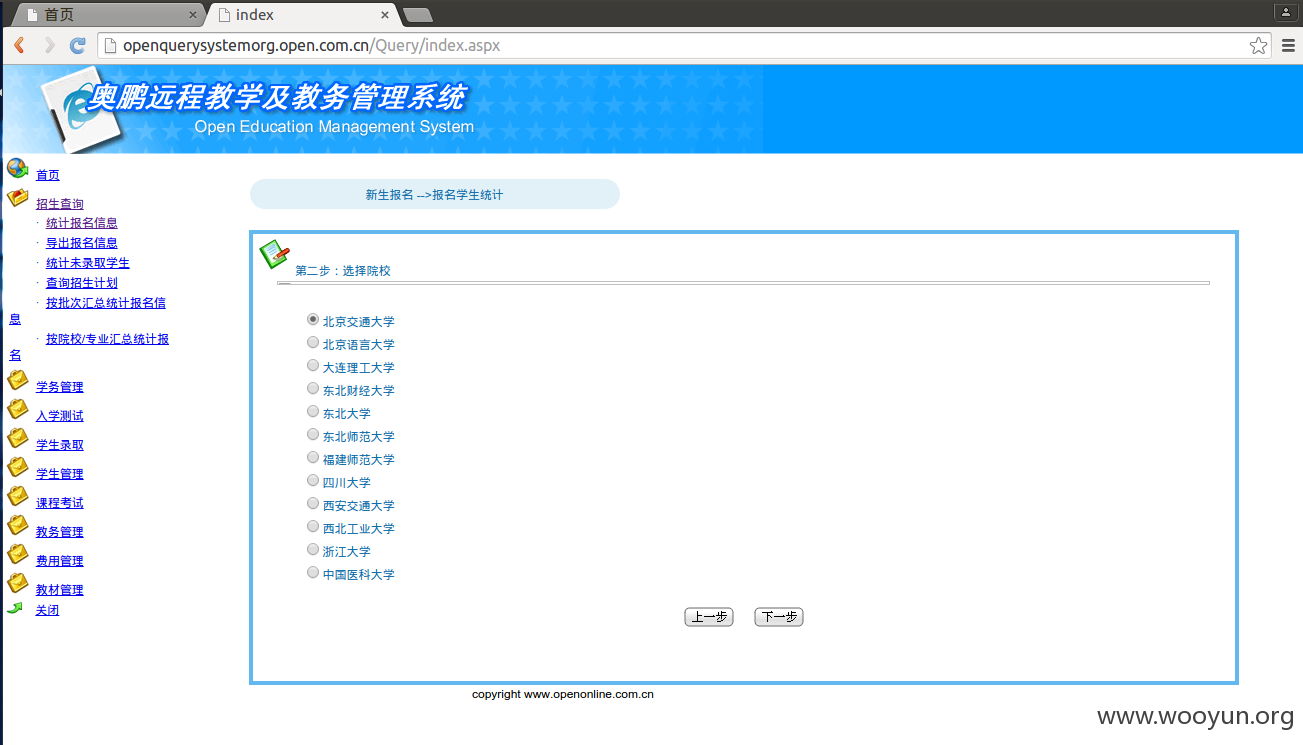Screen dimensions: 1303x745
Task: Reload the page with refresh icon
Action: pyautogui.click(x=77, y=45)
